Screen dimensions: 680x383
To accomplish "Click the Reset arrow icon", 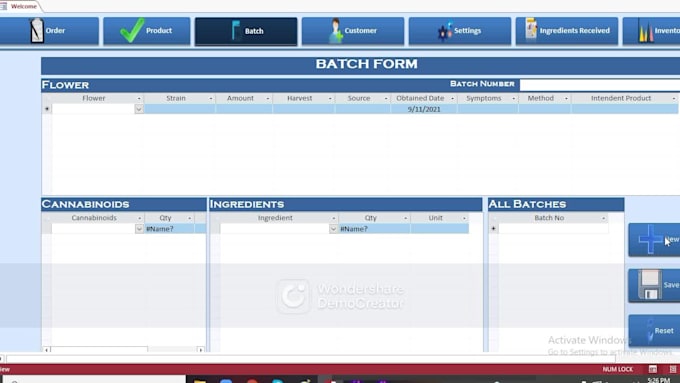I will (x=649, y=330).
